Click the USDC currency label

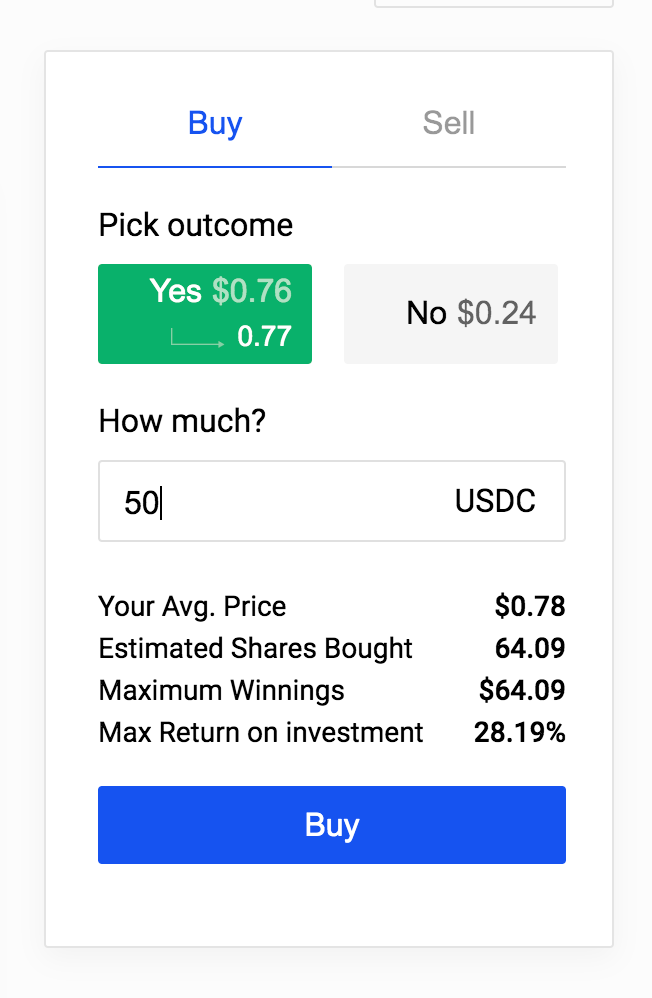coord(495,501)
